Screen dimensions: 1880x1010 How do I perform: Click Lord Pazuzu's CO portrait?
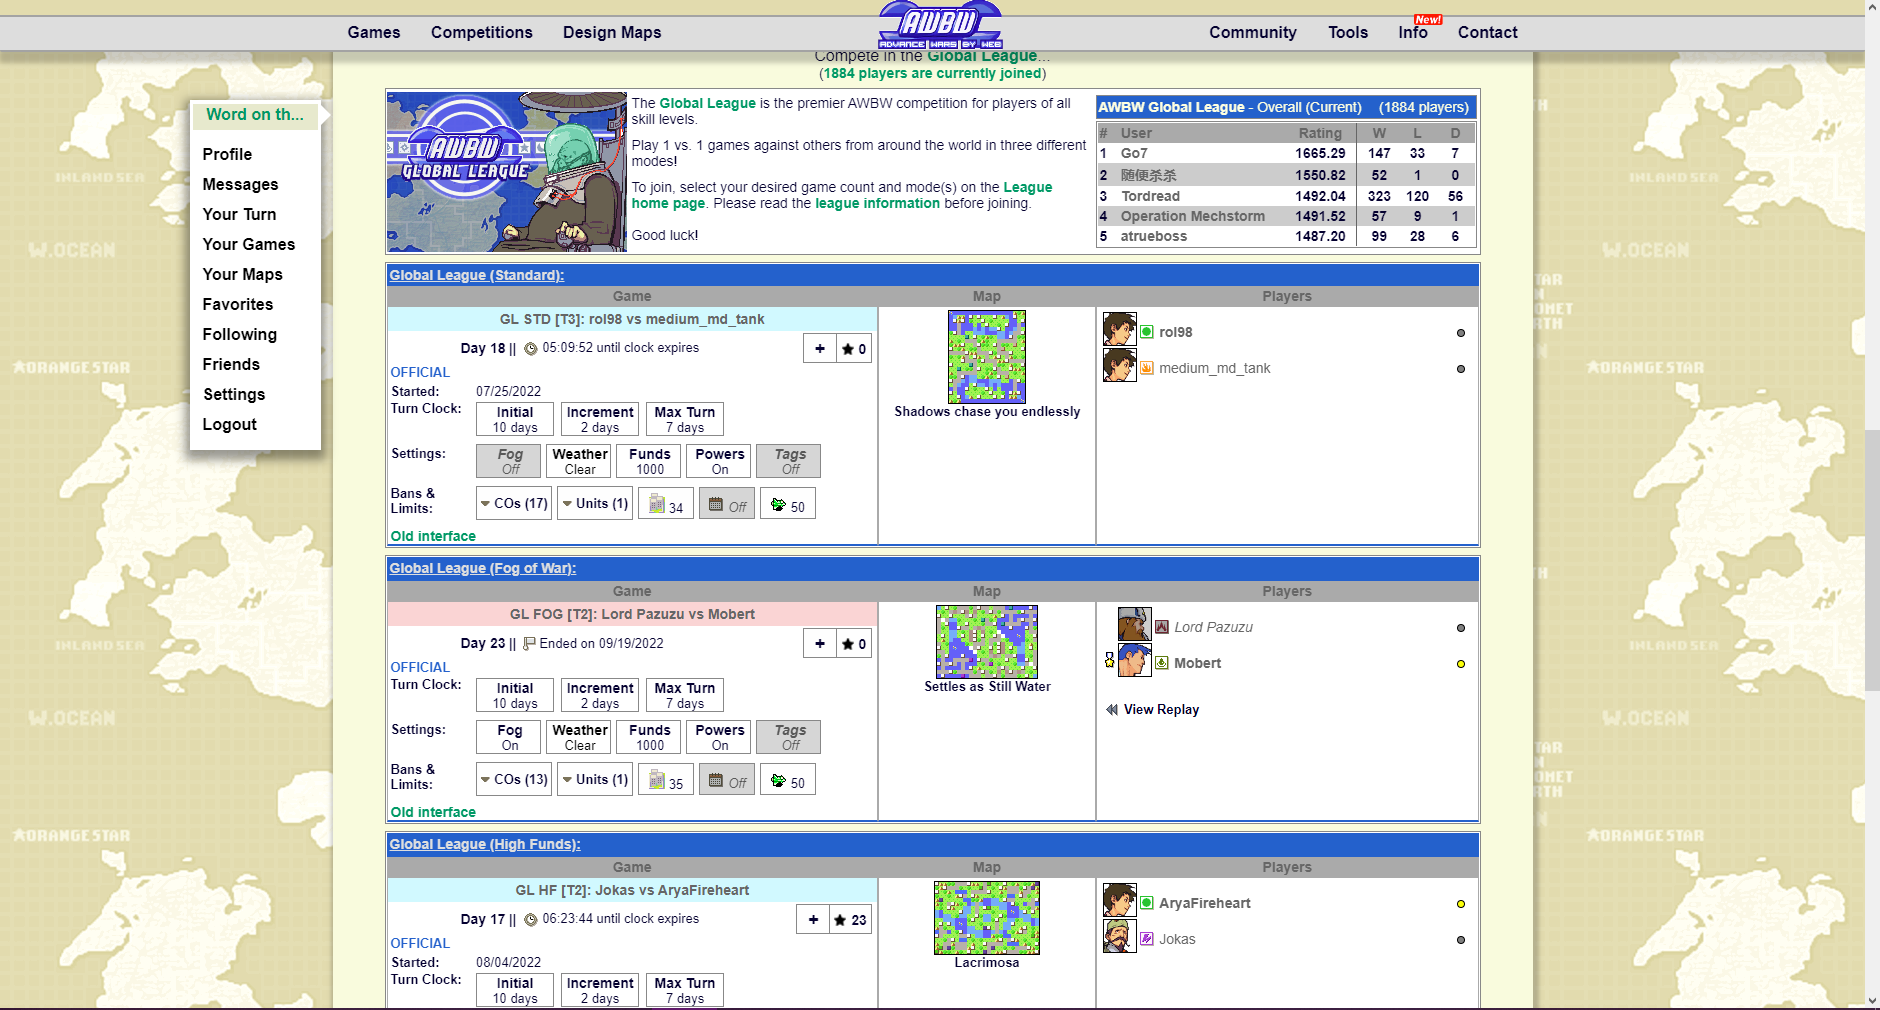[1134, 625]
